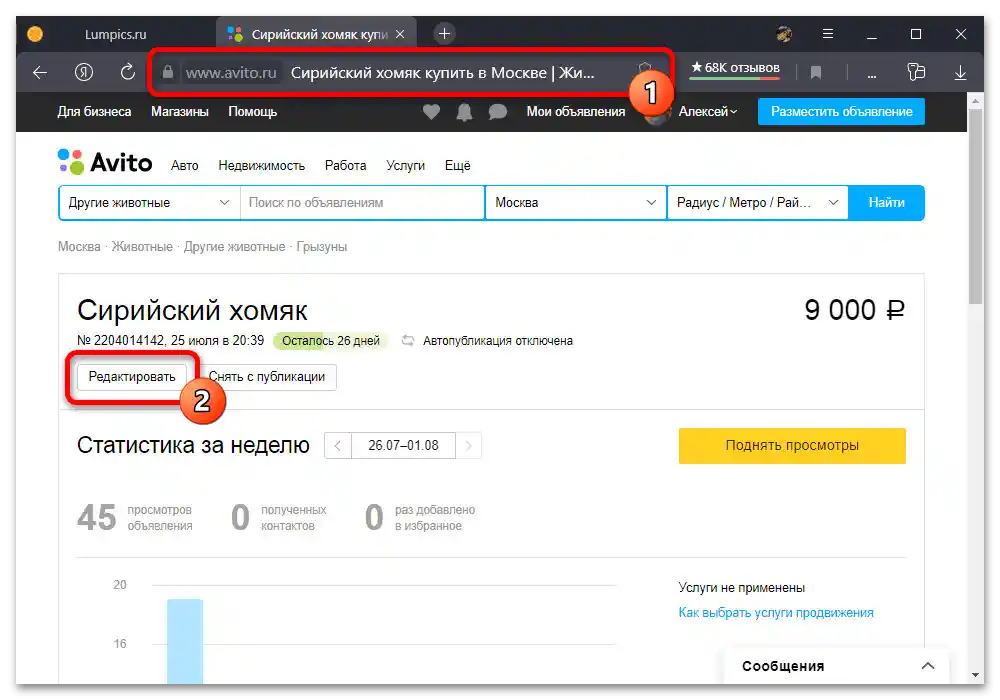Open Для бизнеса link

tap(94, 112)
